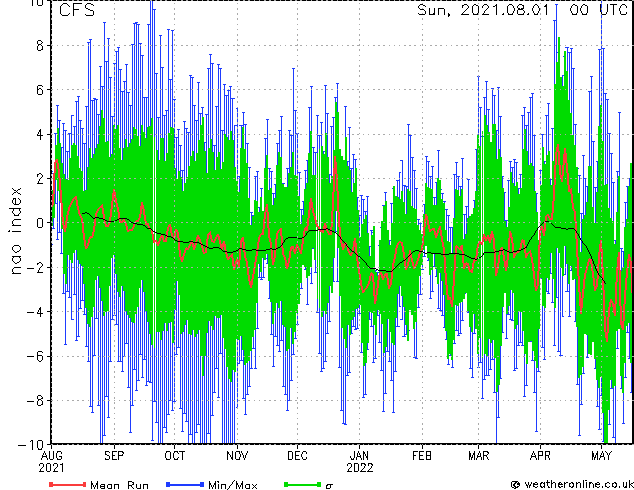Select the y-axis value -8
634x490 pixels.
coord(35,401)
